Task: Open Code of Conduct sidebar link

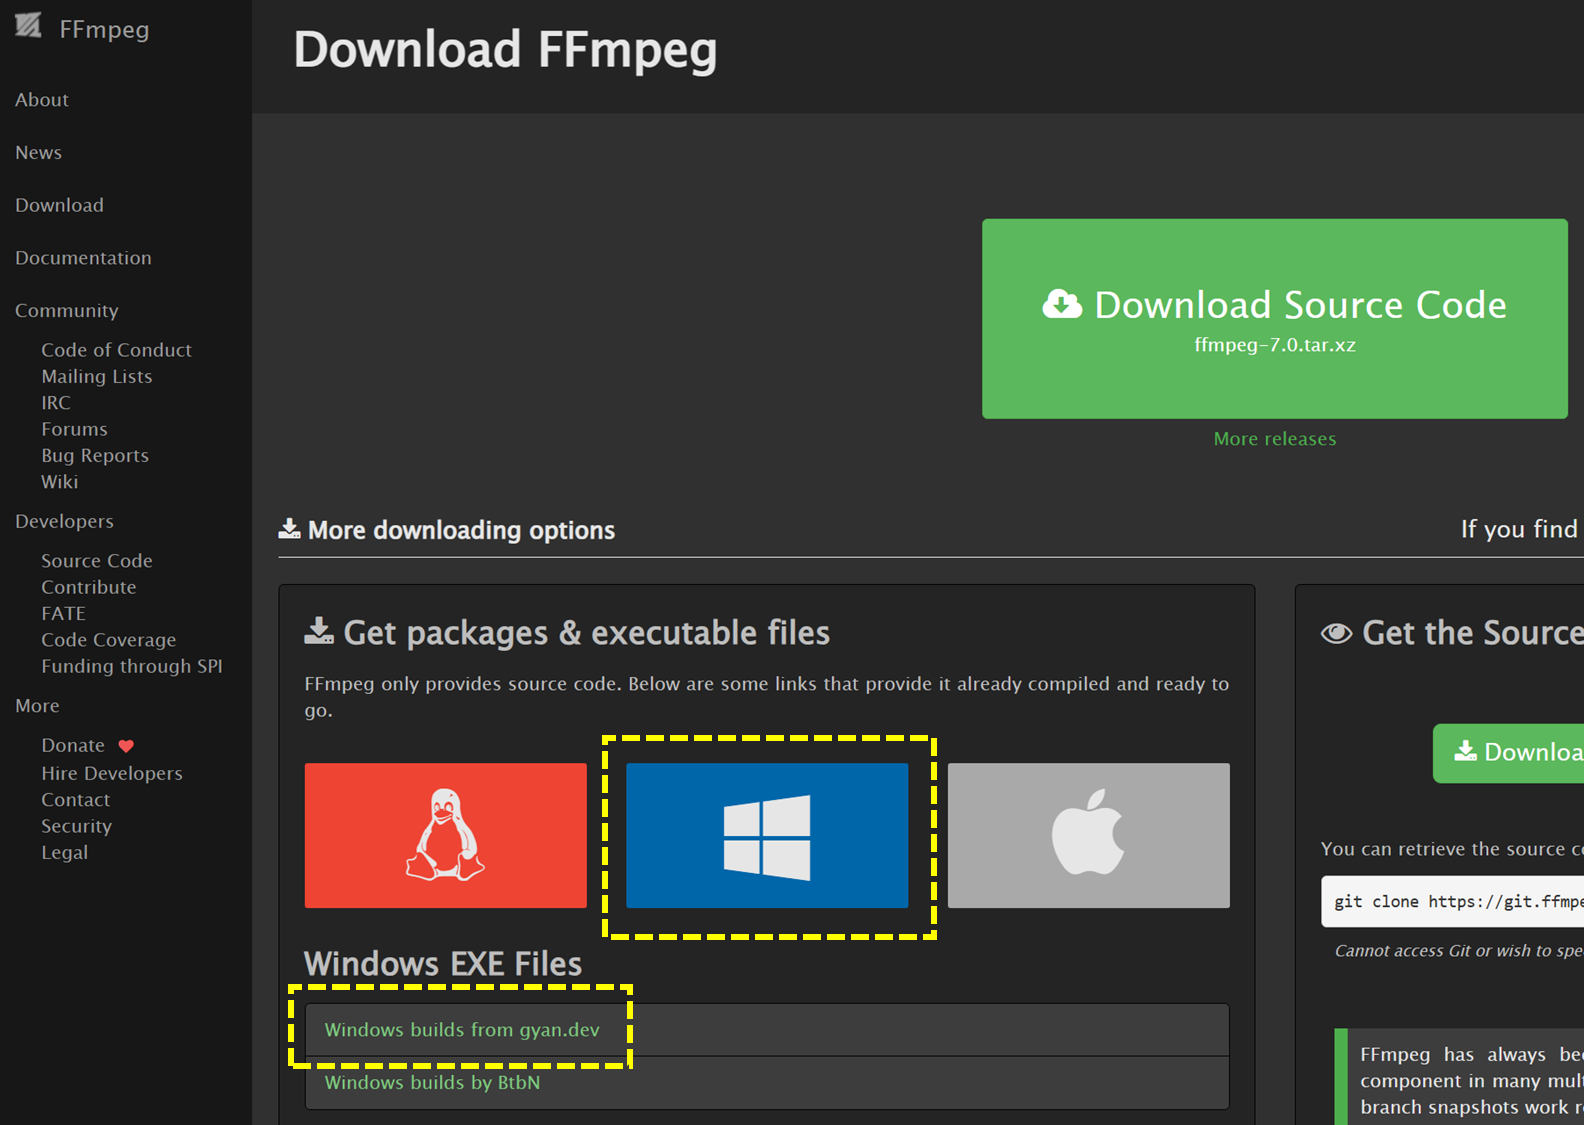Action: (116, 350)
